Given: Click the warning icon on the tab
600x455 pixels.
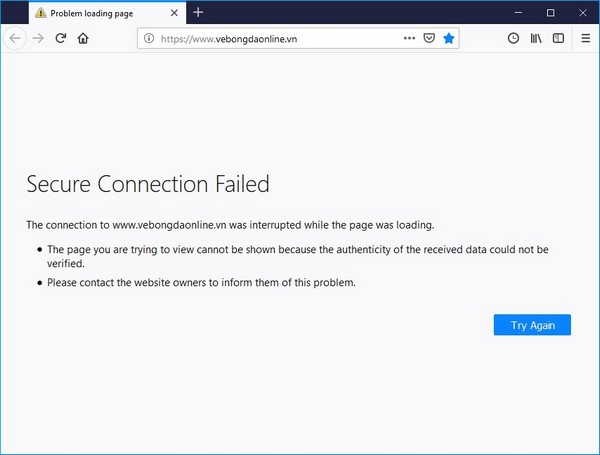Looking at the screenshot, I should click(x=39, y=12).
